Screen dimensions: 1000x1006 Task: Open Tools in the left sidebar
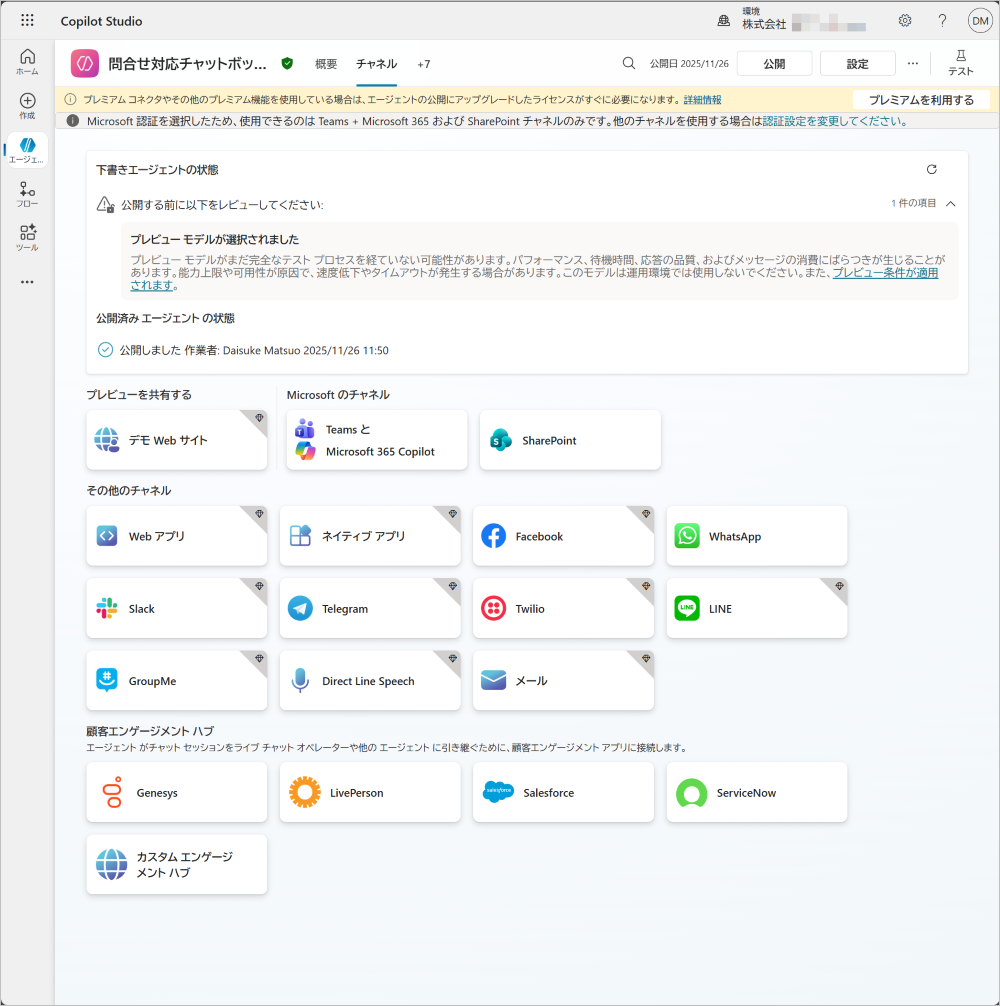pos(27,238)
